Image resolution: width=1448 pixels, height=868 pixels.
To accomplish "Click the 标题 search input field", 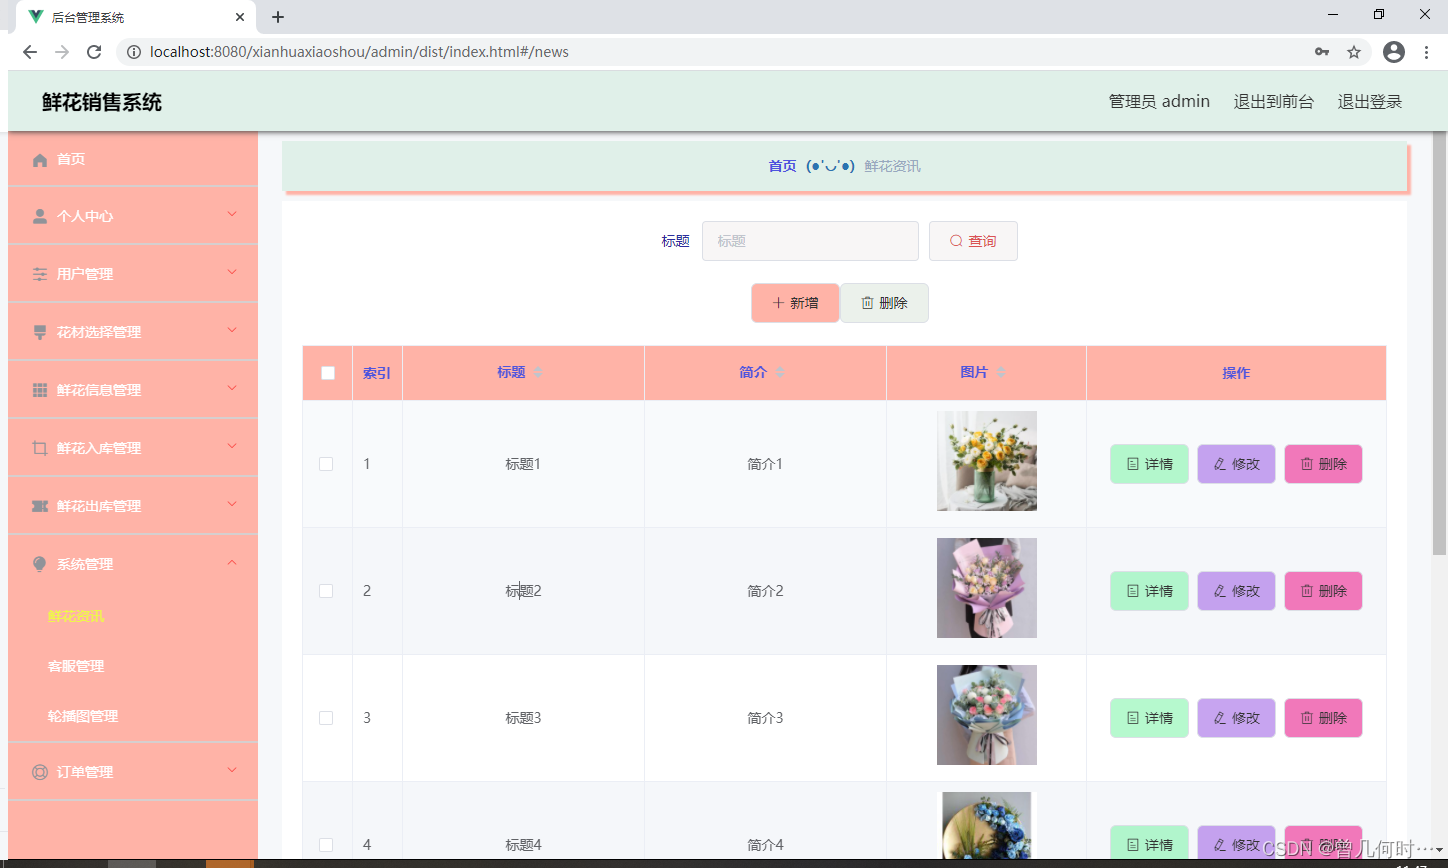I will point(810,241).
